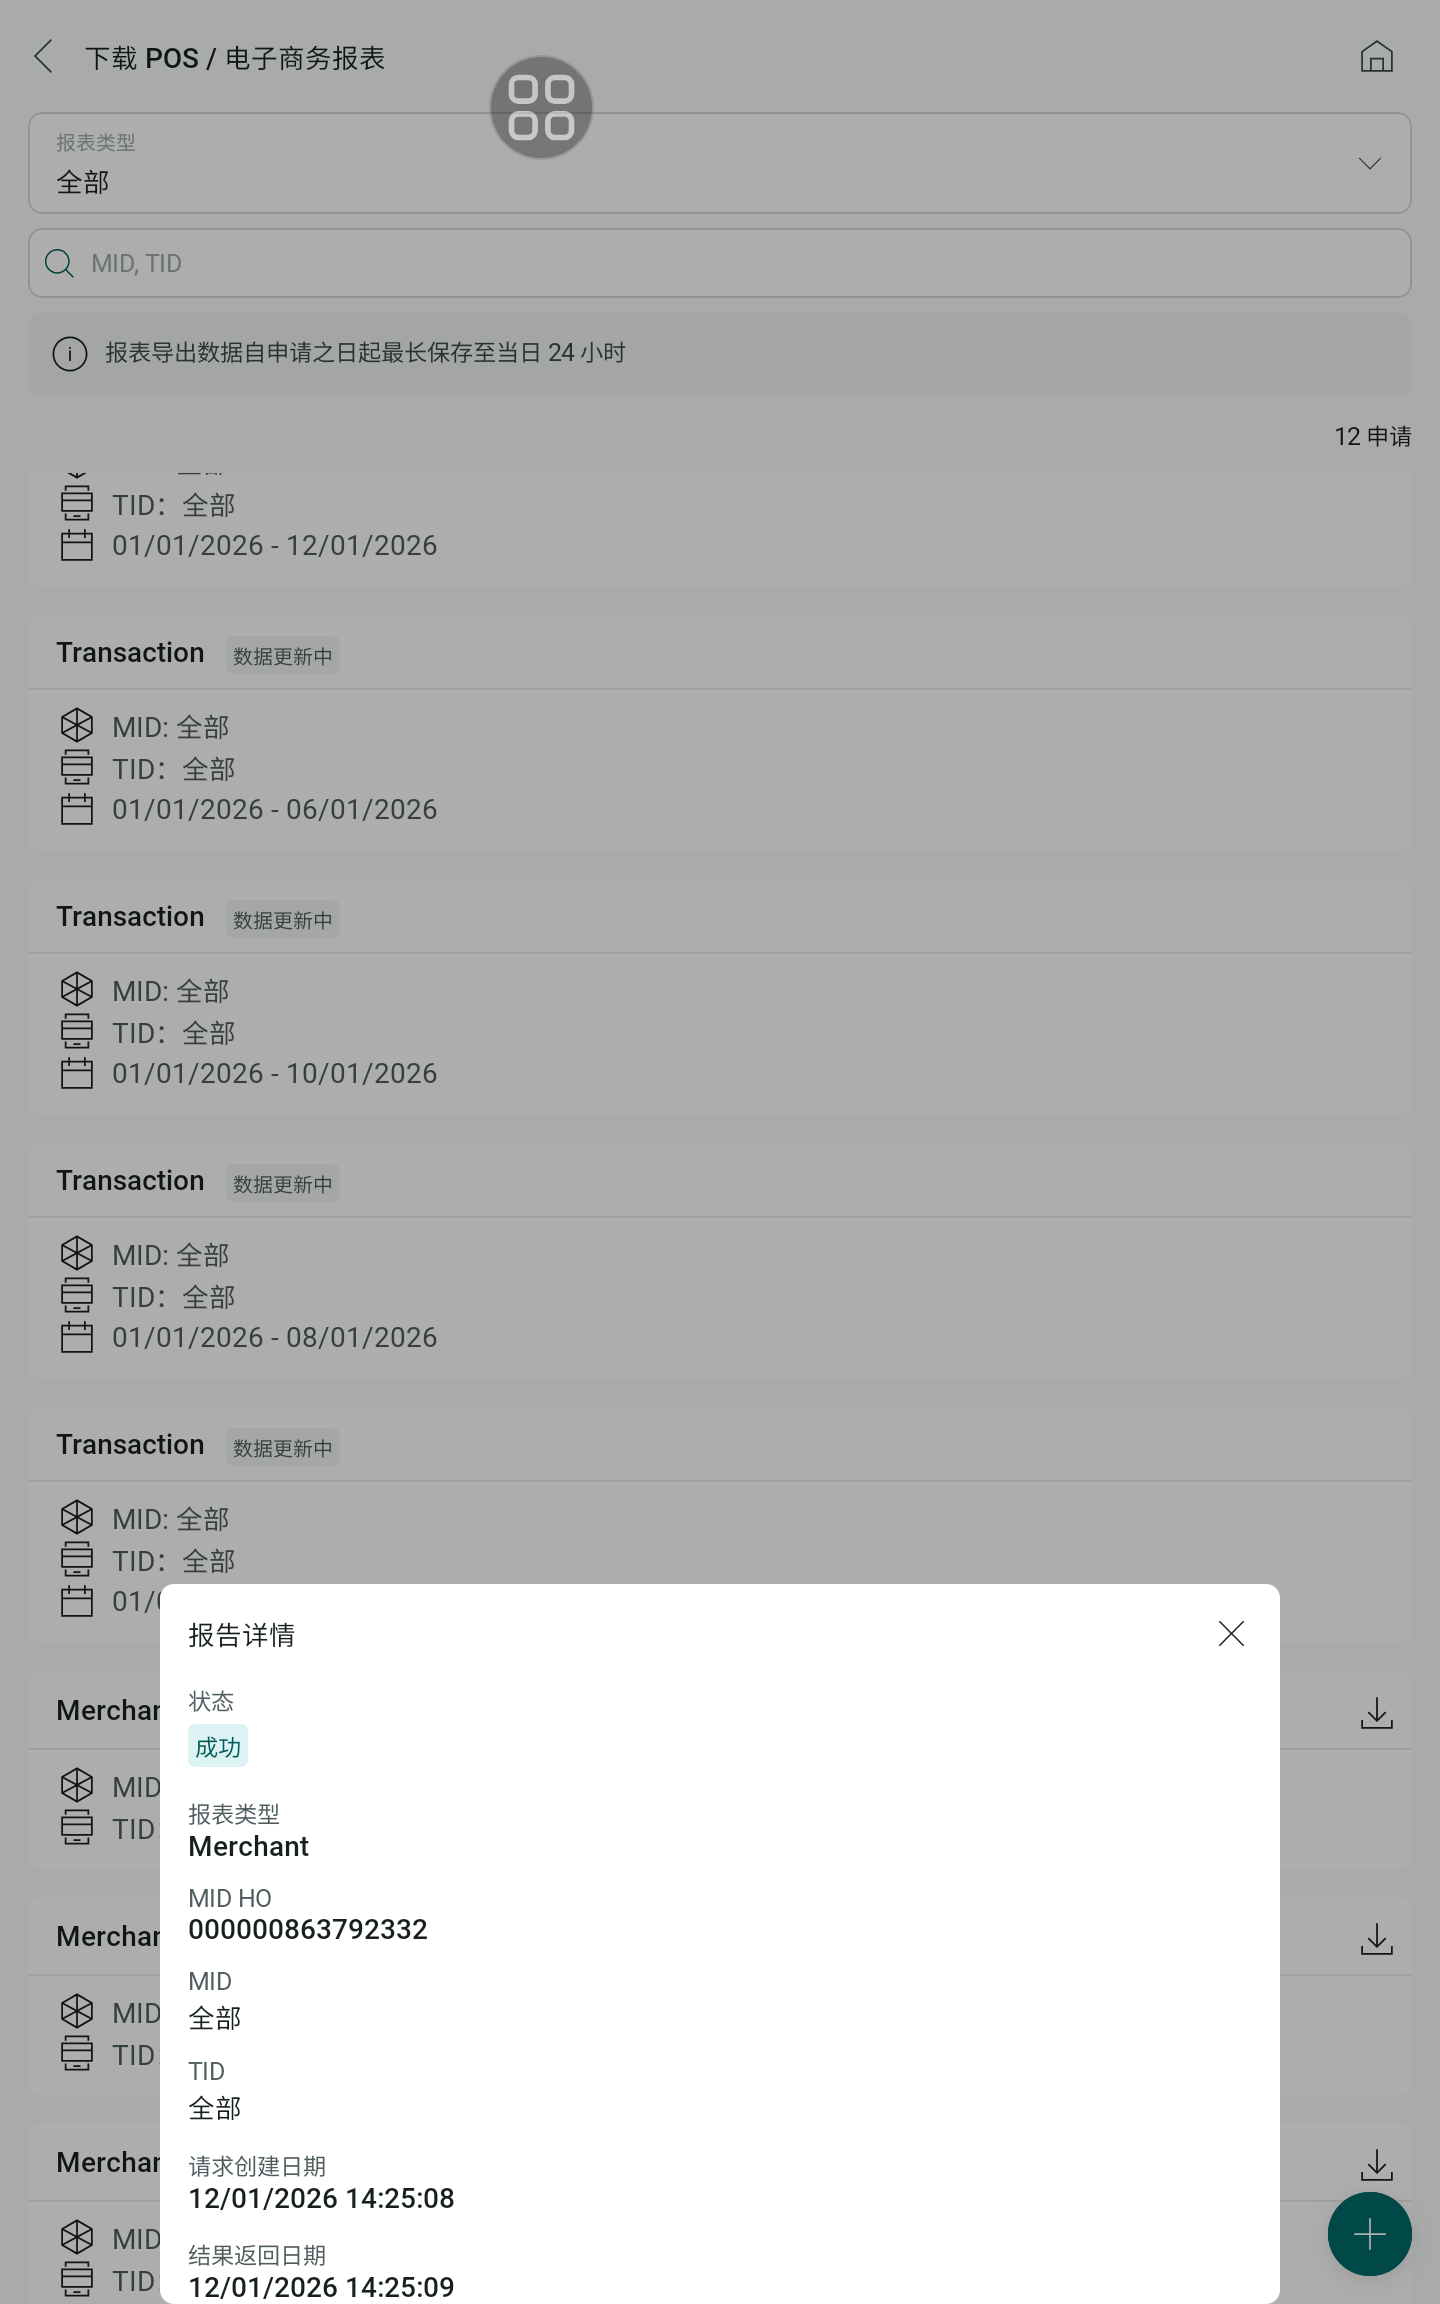
Task: Click the 成功 status badge
Action: (218, 1746)
